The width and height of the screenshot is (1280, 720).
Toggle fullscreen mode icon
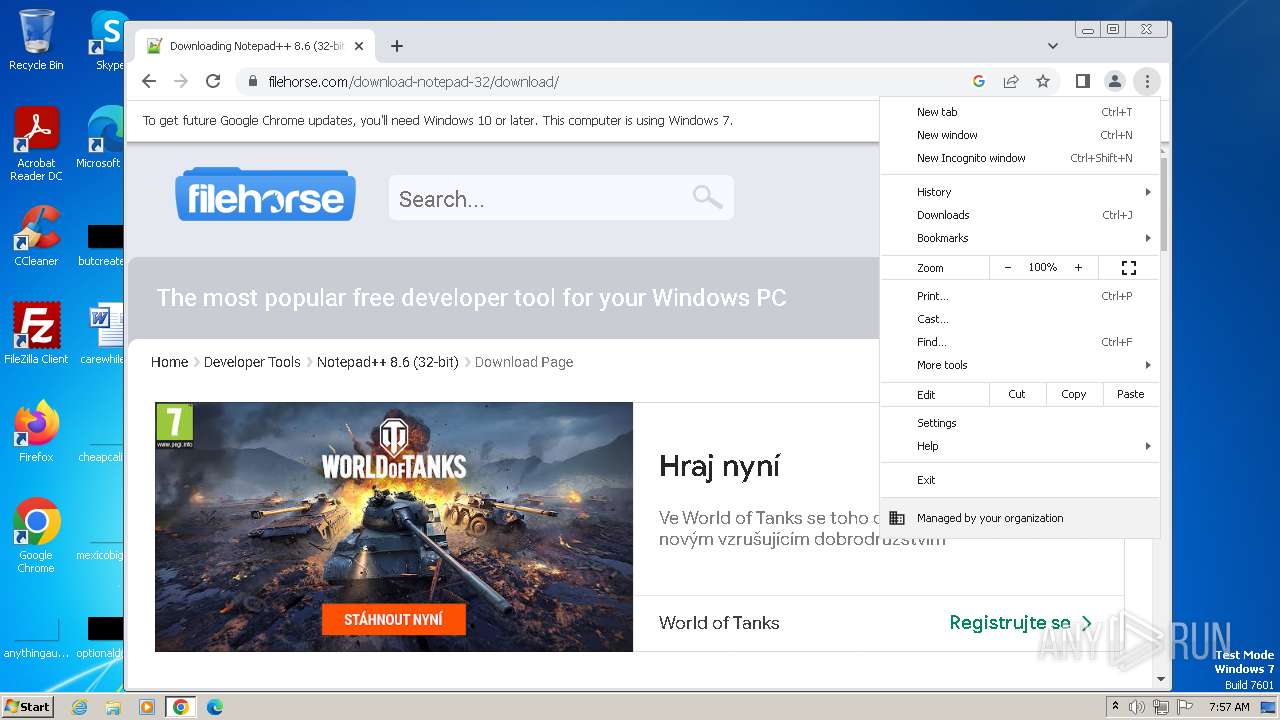(x=1129, y=268)
